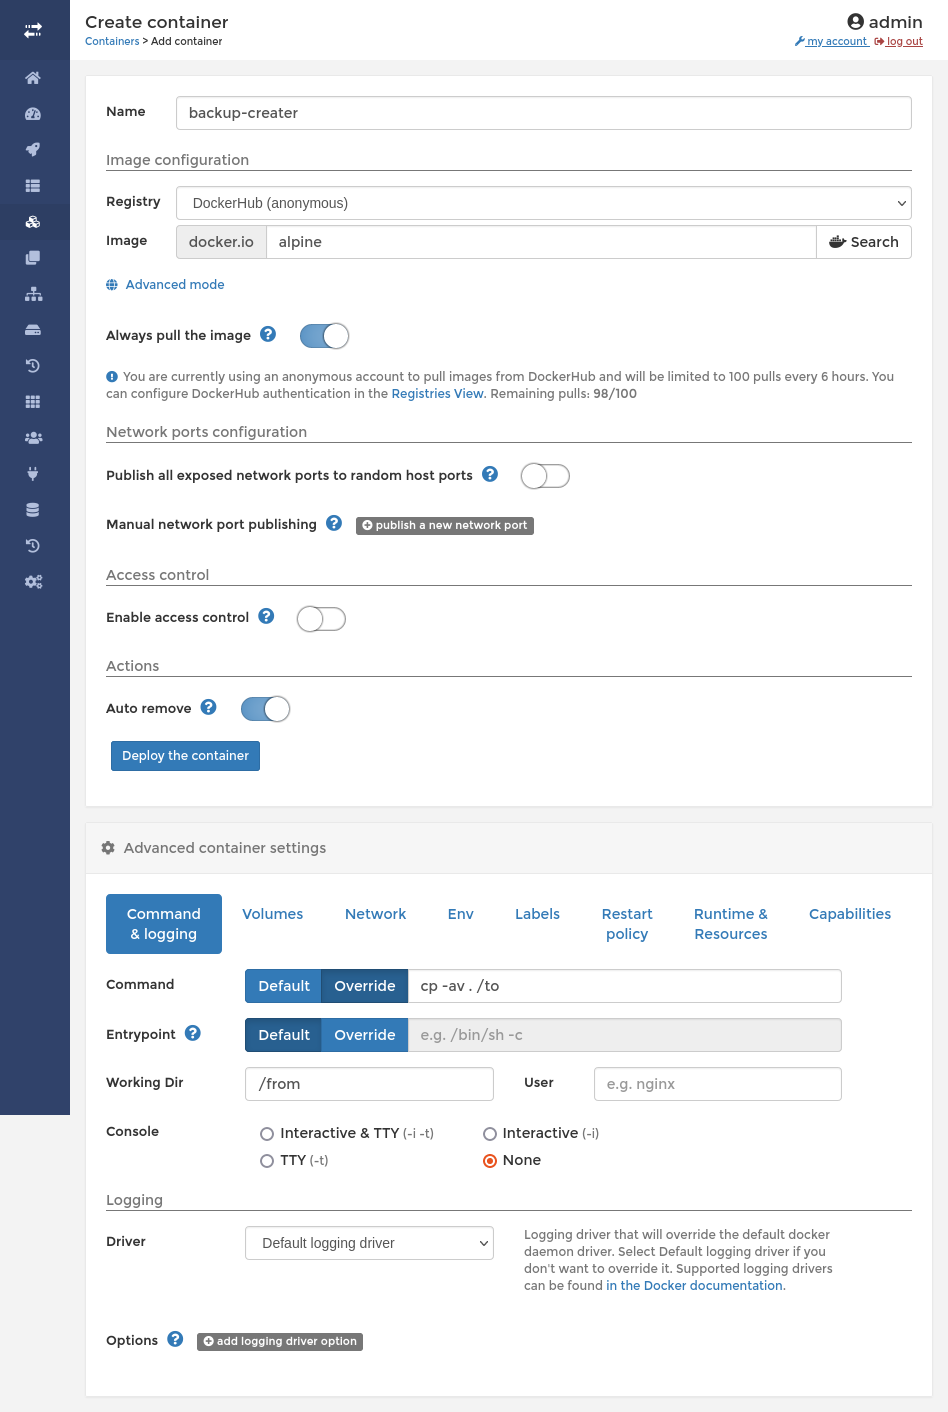Open Dashboard via the gauge sidebar icon
This screenshot has height=1412, width=948.
[x=33, y=114]
